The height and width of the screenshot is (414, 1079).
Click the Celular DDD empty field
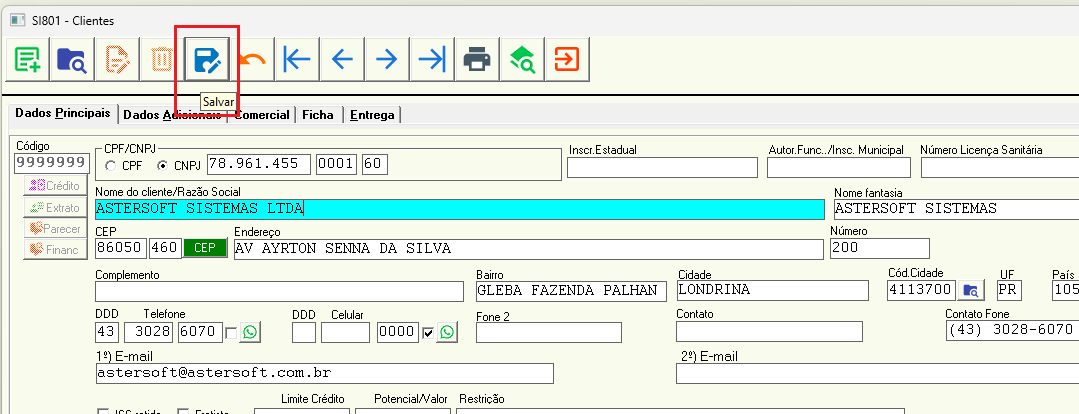(304, 332)
